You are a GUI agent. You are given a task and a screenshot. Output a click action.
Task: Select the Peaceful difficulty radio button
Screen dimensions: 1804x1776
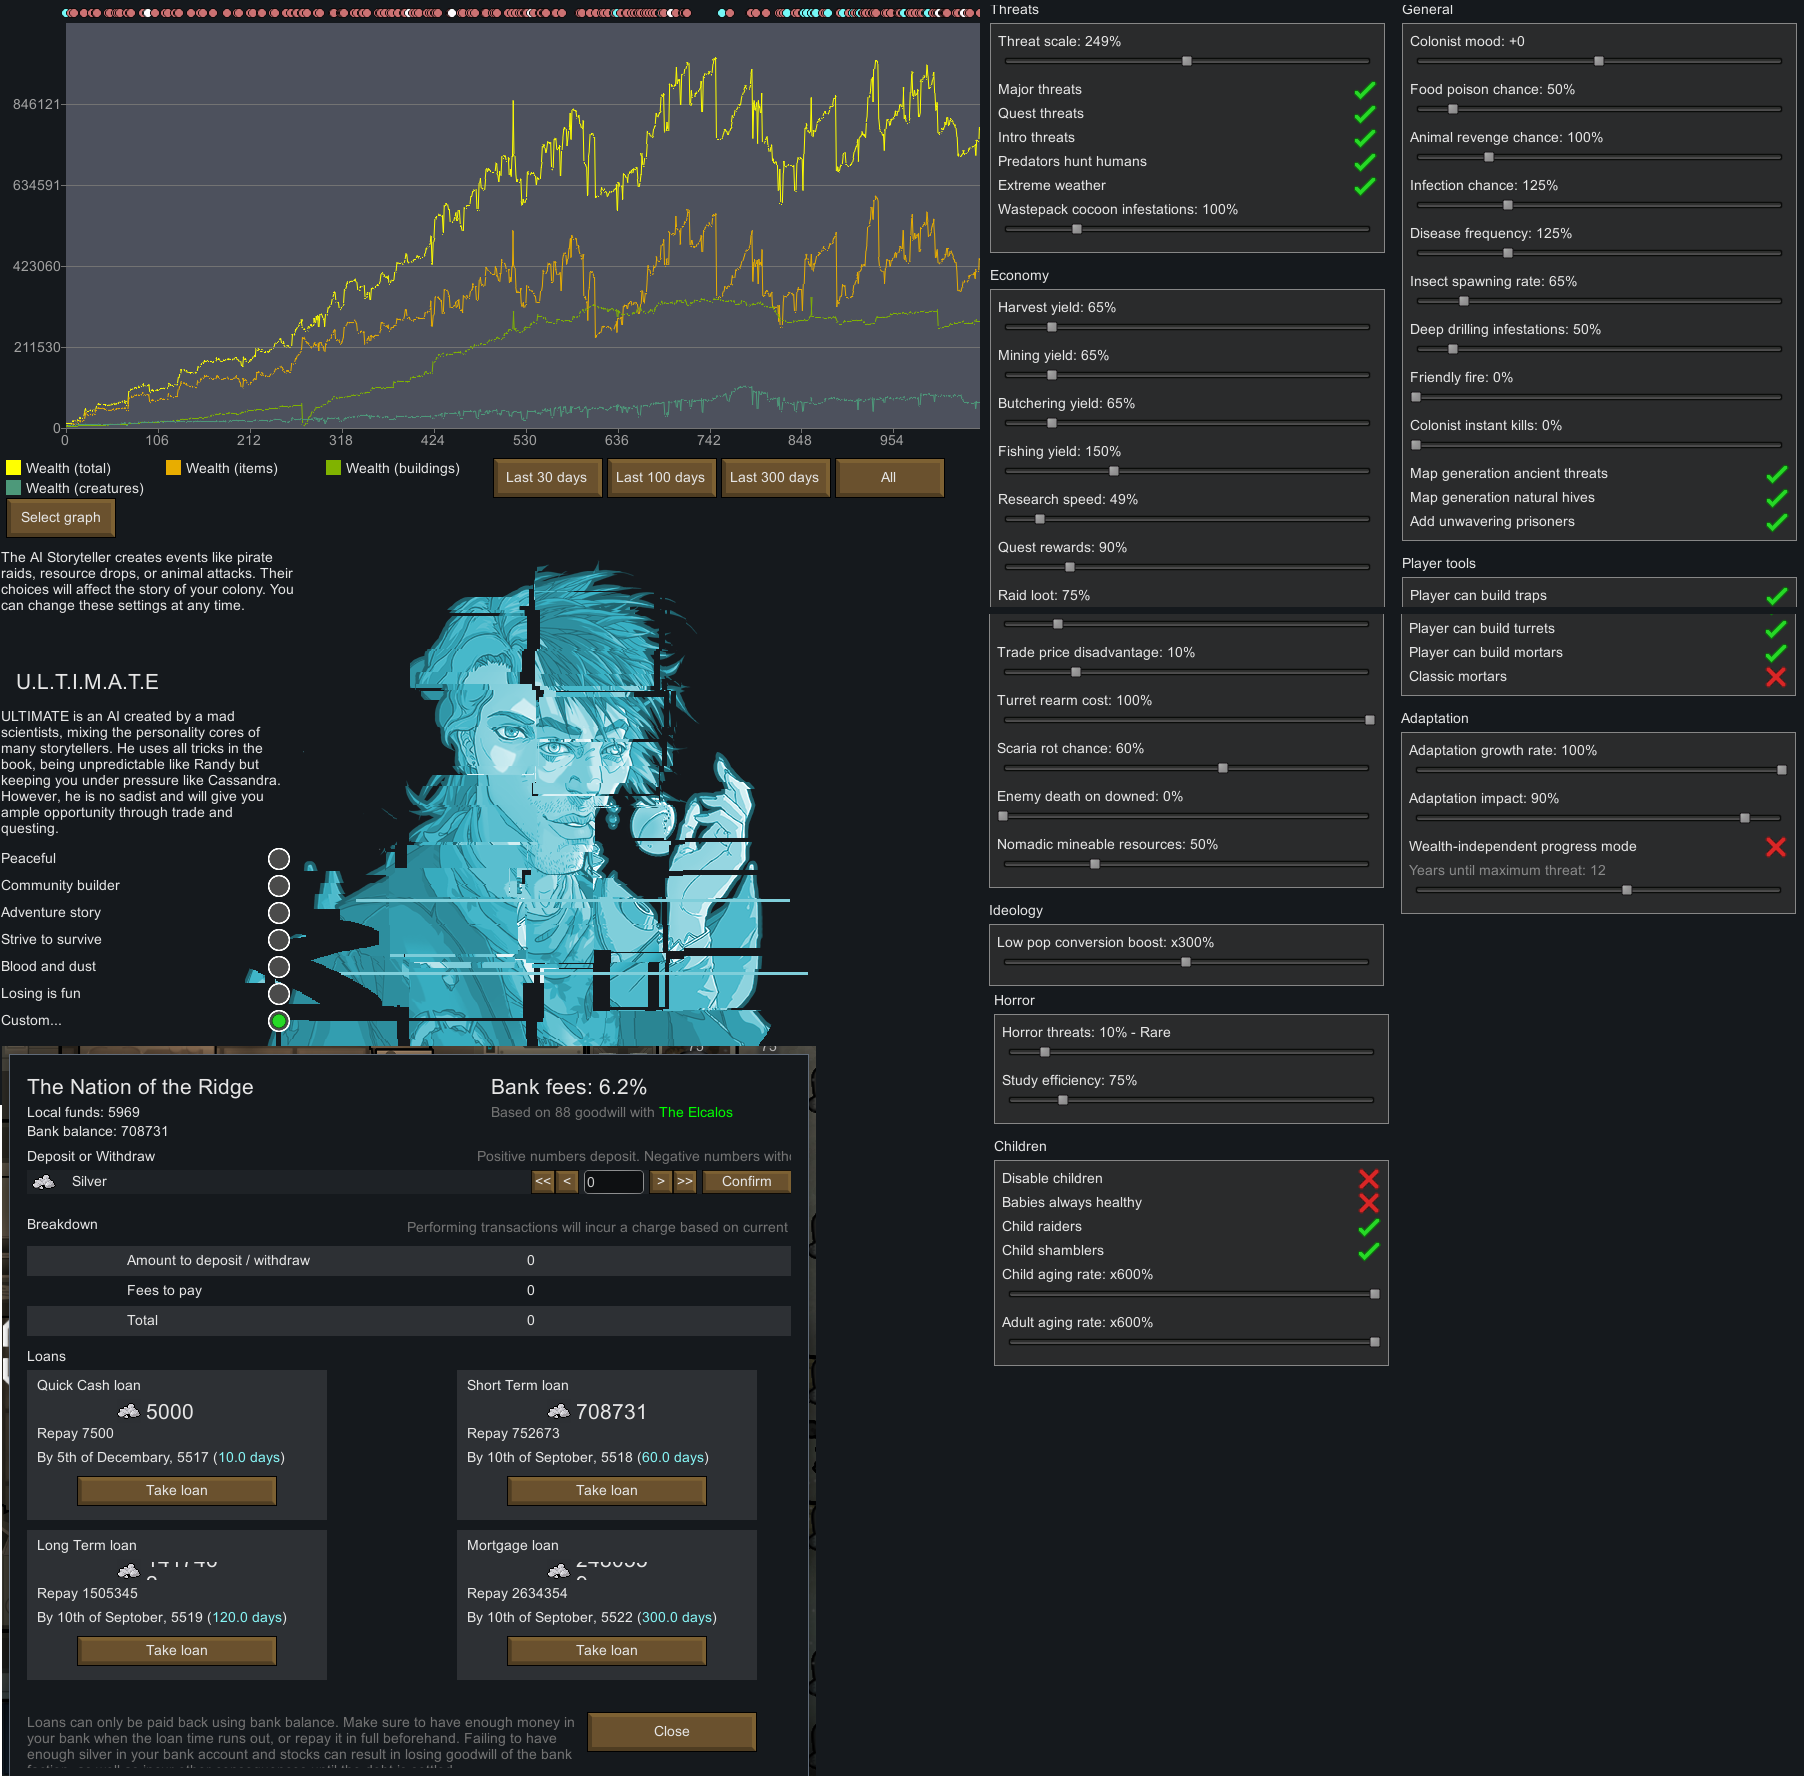click(279, 859)
